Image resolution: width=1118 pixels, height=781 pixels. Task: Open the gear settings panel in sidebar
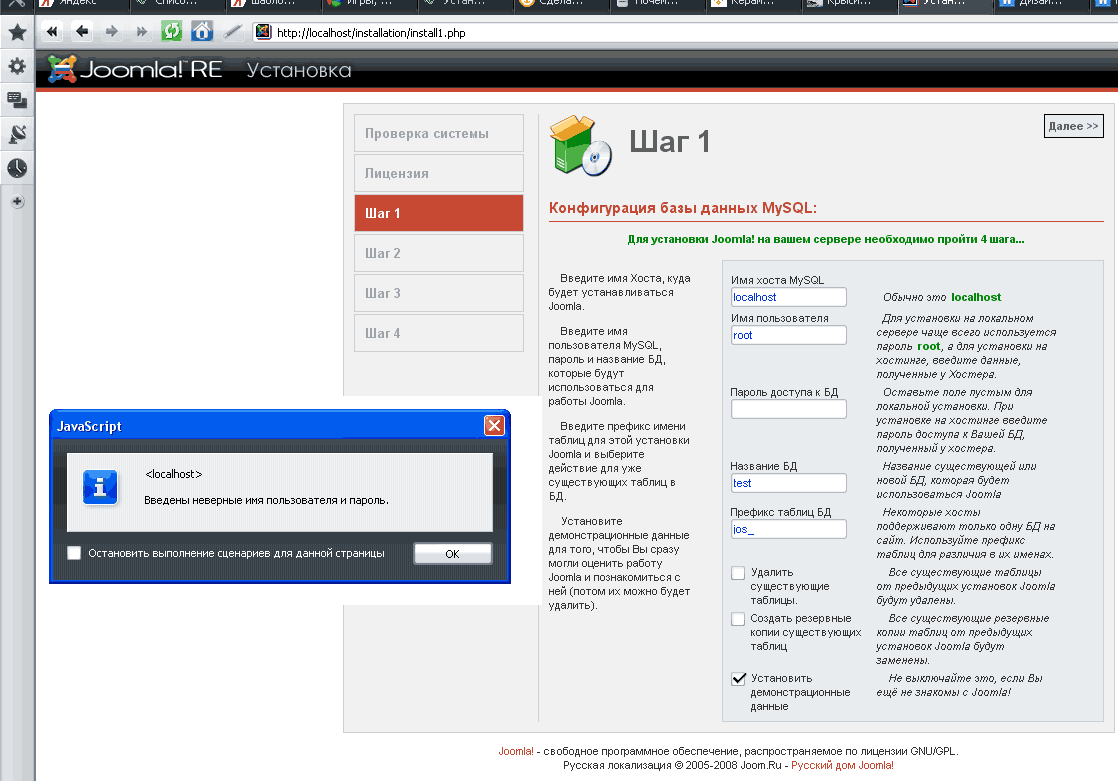click(17, 66)
